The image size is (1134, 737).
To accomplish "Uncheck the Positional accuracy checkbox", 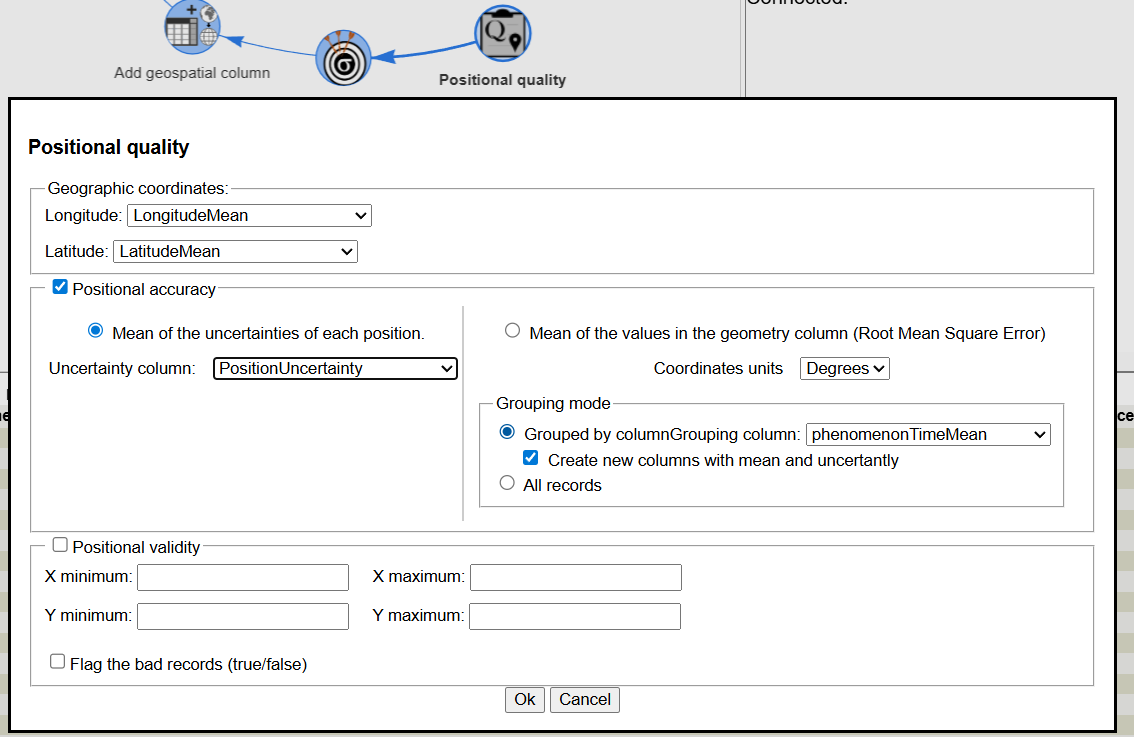I will [60, 288].
